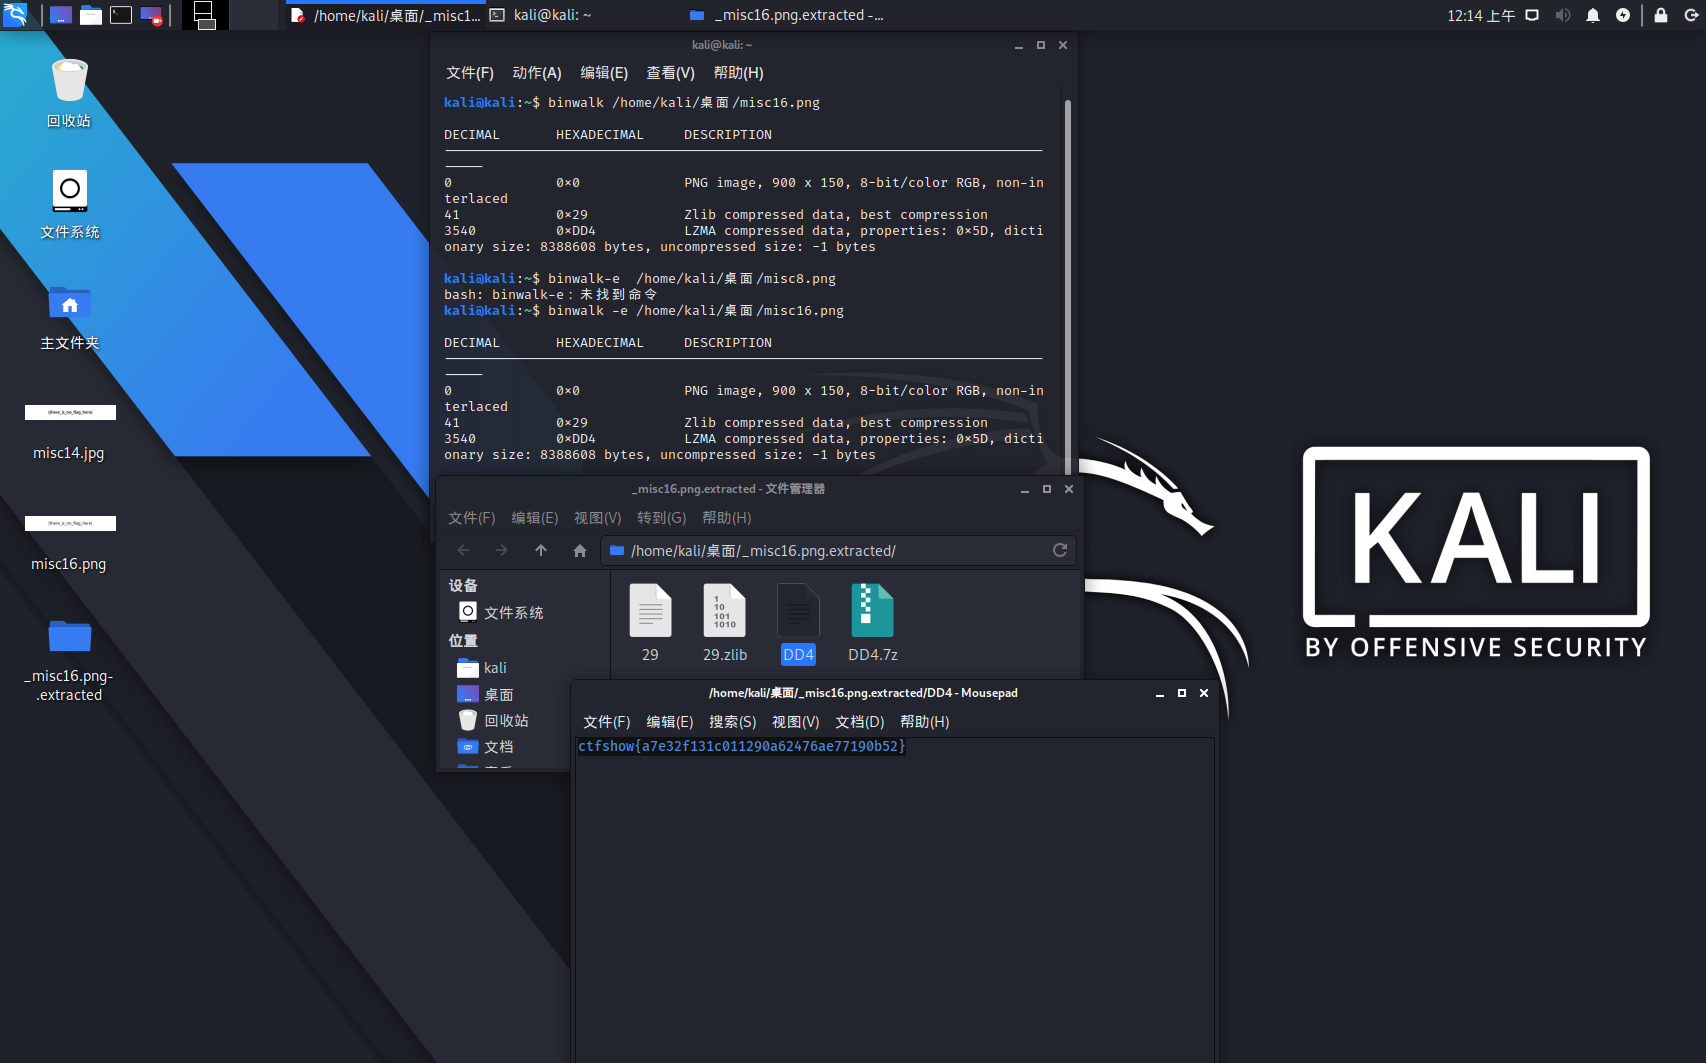Open the display settings tray icon
This screenshot has width=1706, height=1063.
point(1532,15)
